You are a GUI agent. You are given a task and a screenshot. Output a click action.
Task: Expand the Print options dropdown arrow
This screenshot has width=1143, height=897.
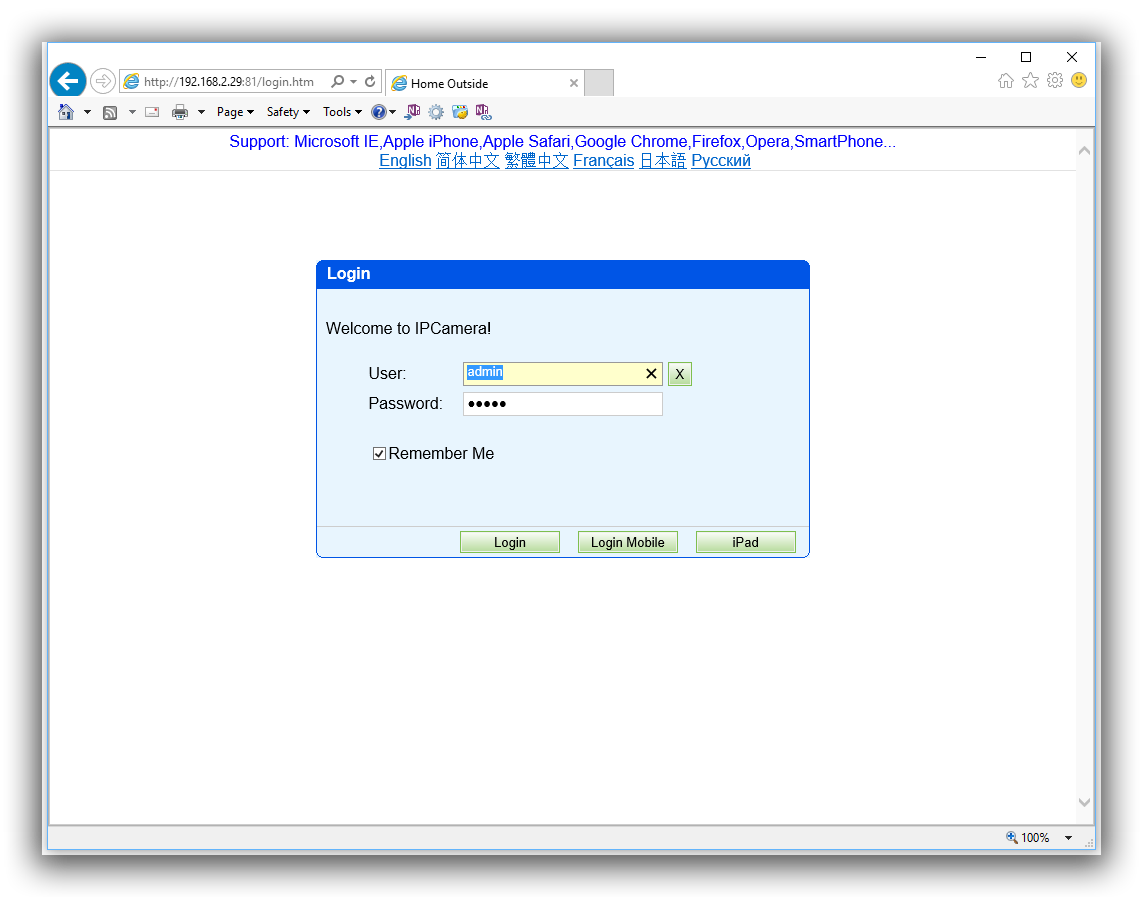point(201,112)
